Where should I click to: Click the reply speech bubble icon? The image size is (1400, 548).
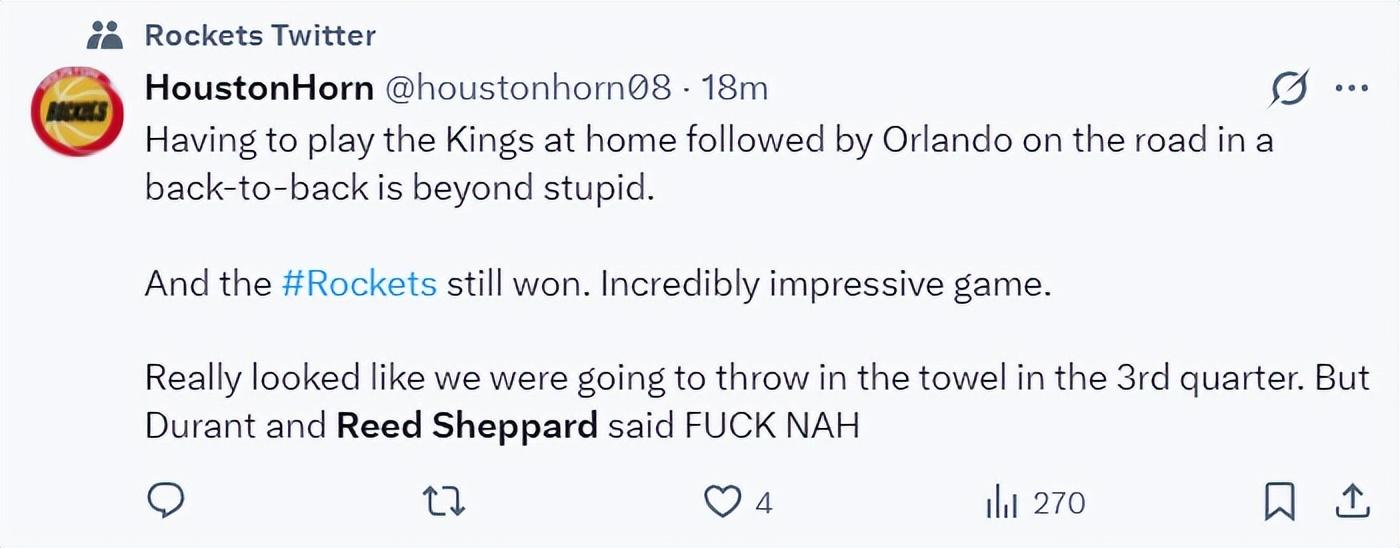click(x=168, y=501)
